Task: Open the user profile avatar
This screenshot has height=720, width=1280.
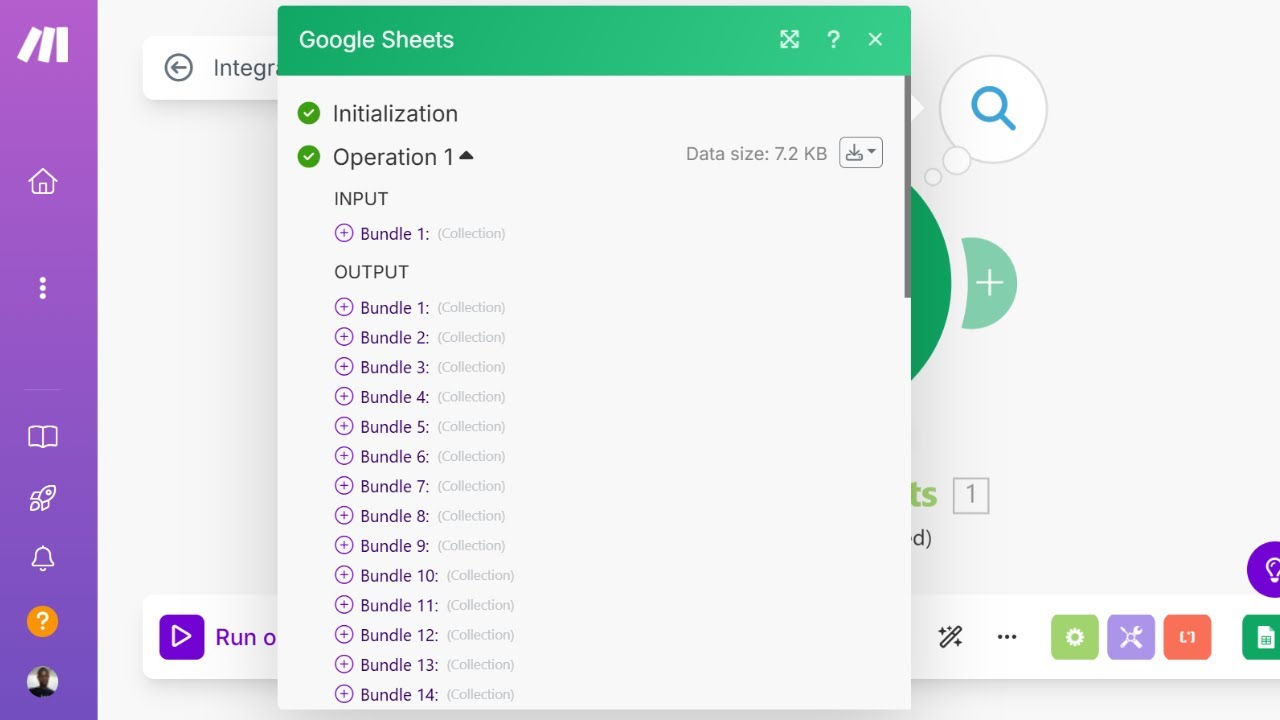Action: pos(42,682)
